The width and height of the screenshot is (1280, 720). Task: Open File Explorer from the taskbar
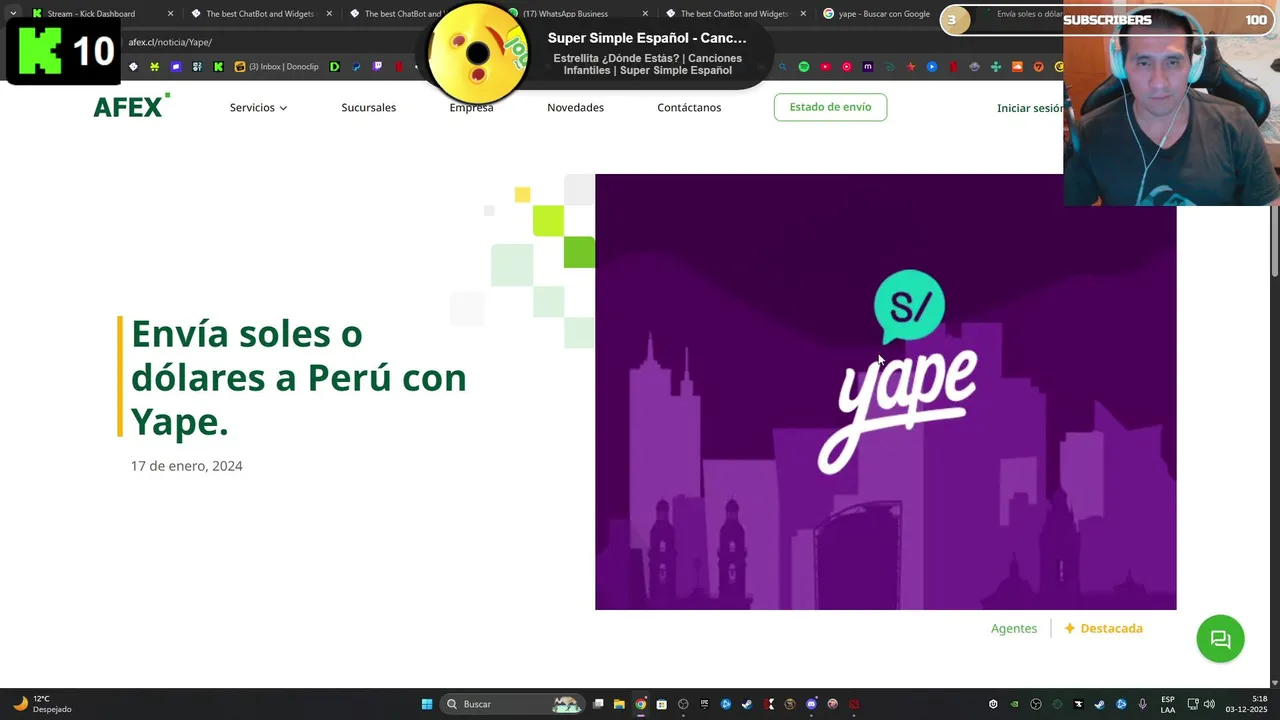click(619, 704)
